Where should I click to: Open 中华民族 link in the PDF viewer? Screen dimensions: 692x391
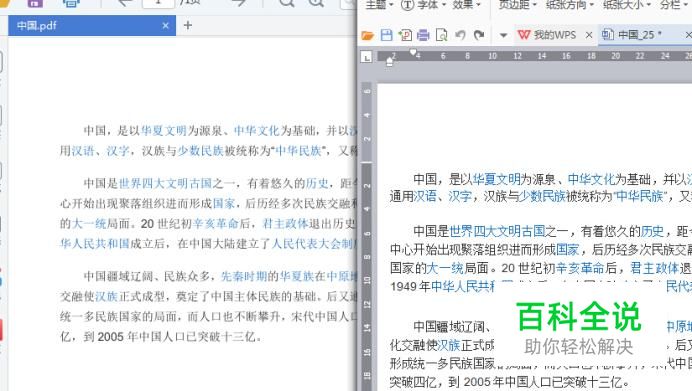pos(298,151)
